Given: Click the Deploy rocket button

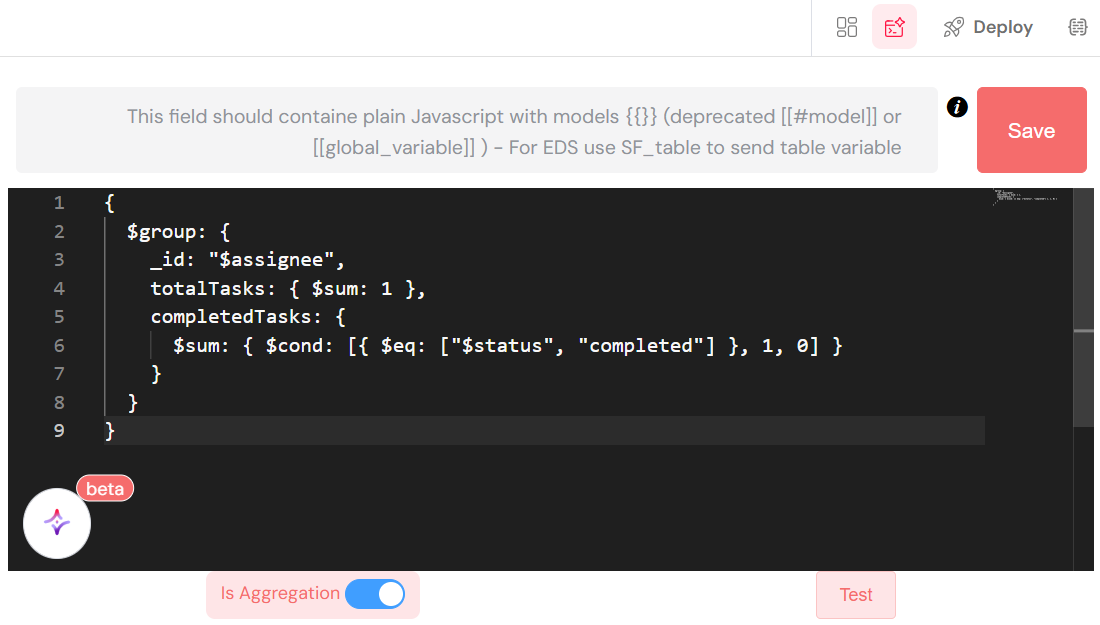Looking at the screenshot, I should pyautogui.click(x=988, y=27).
